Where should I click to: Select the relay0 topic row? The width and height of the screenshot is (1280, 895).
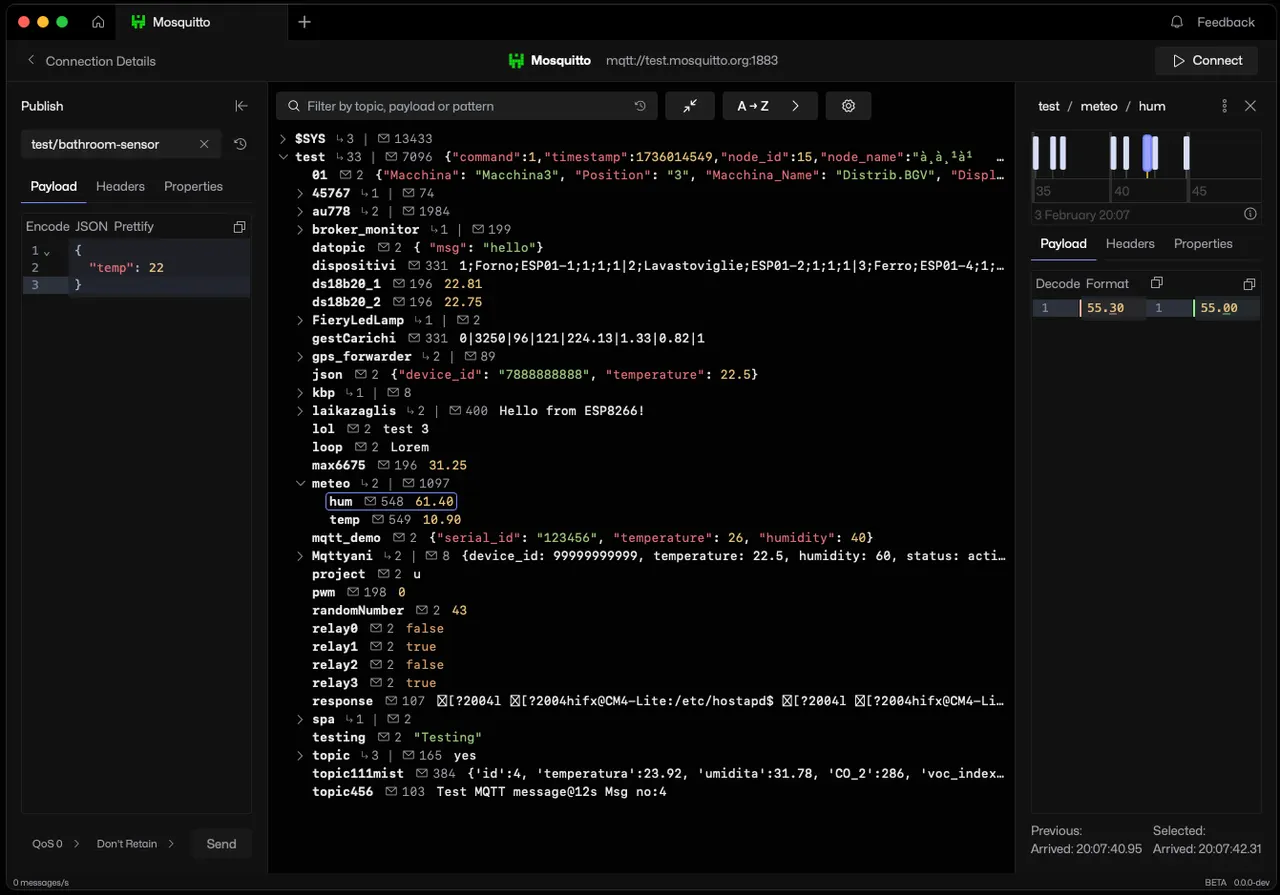[x=378, y=629]
